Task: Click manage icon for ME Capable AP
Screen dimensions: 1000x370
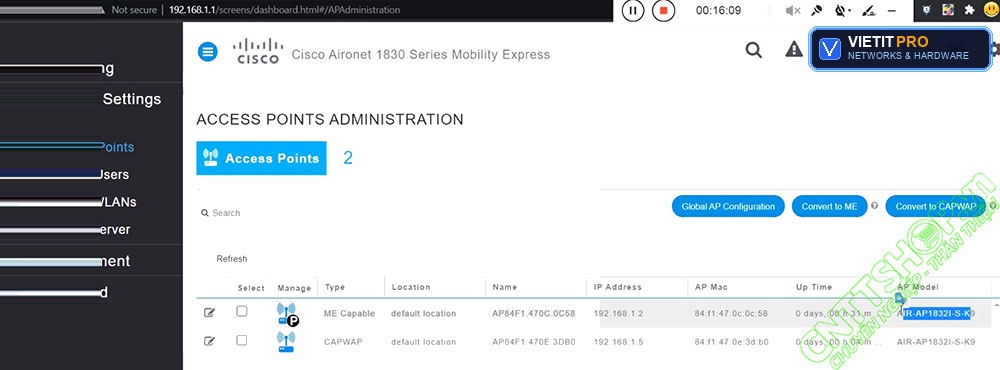Action: click(288, 314)
